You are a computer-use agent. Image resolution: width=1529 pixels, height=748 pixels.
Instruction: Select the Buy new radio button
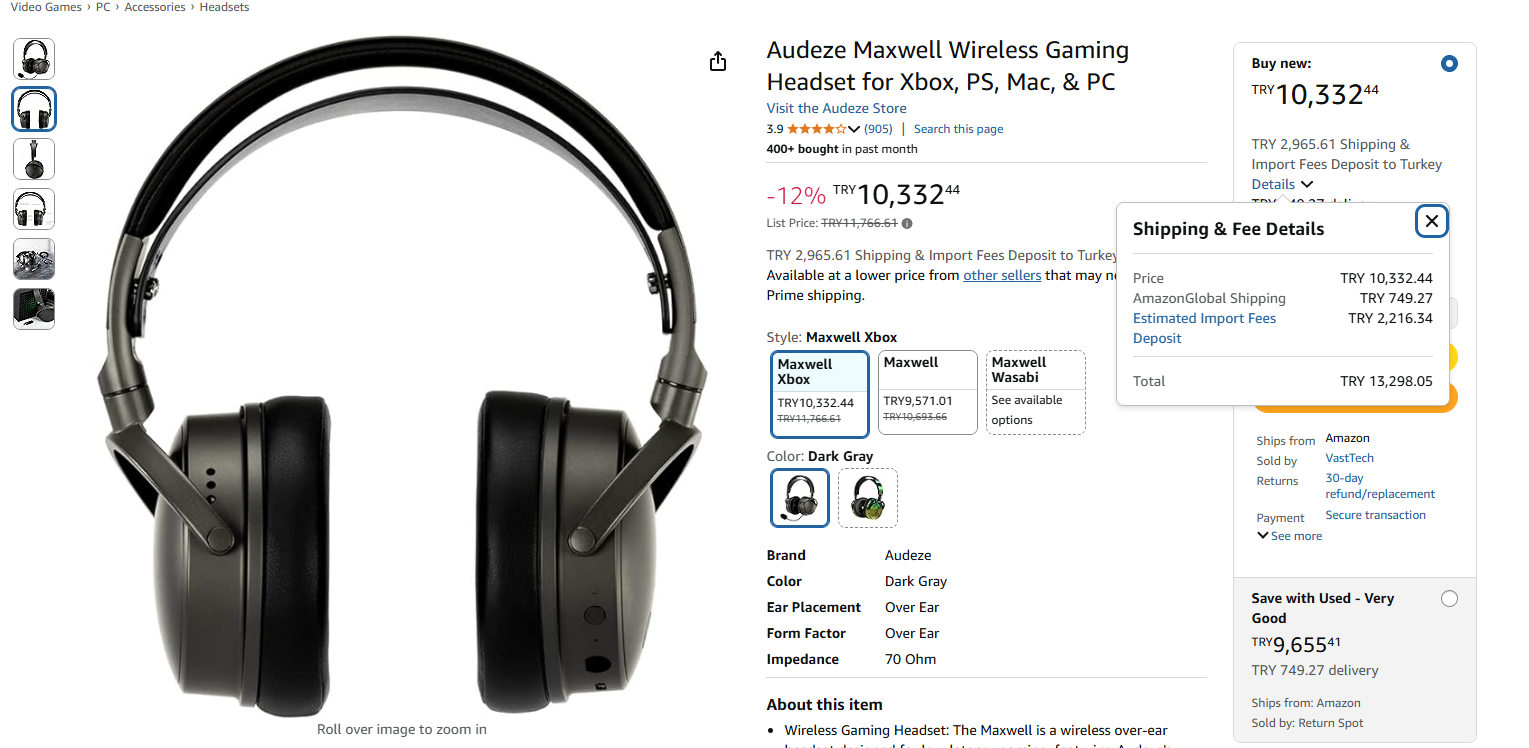pyautogui.click(x=1449, y=64)
